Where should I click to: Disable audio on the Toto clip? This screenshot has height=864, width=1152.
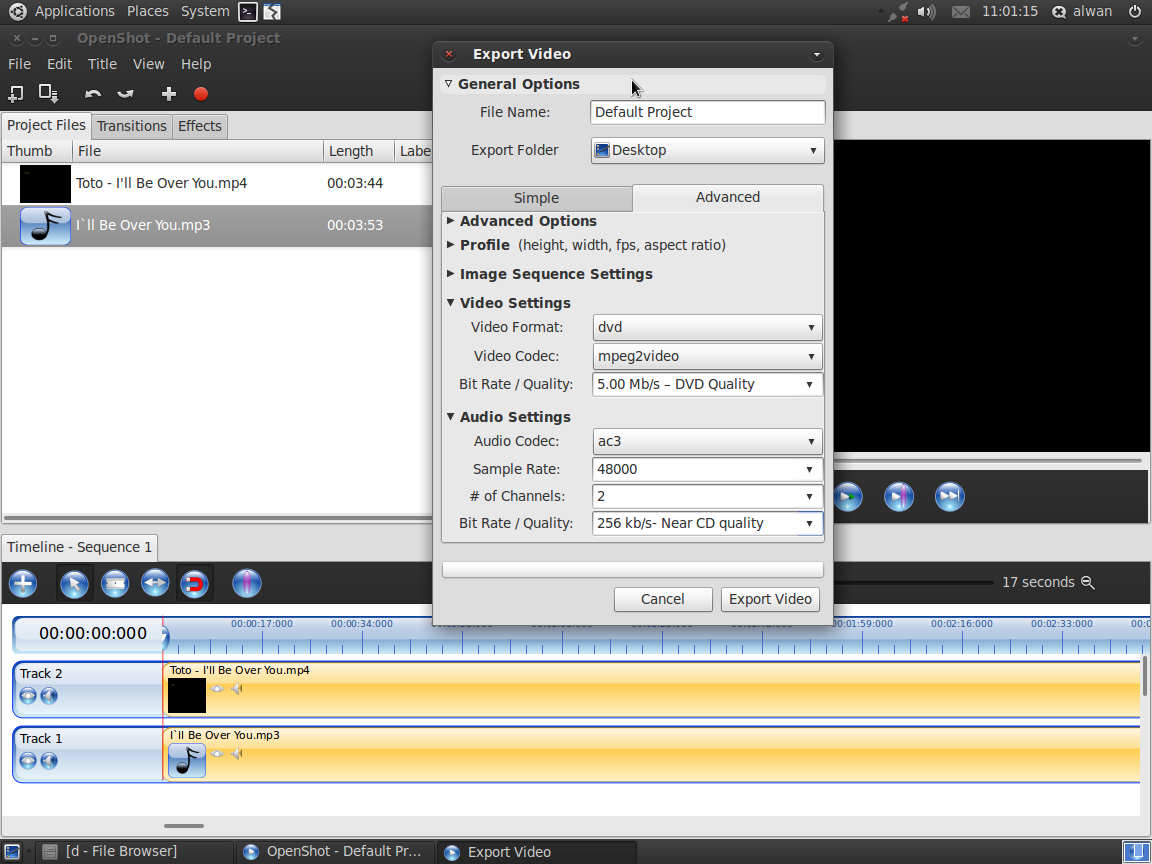(x=237, y=689)
